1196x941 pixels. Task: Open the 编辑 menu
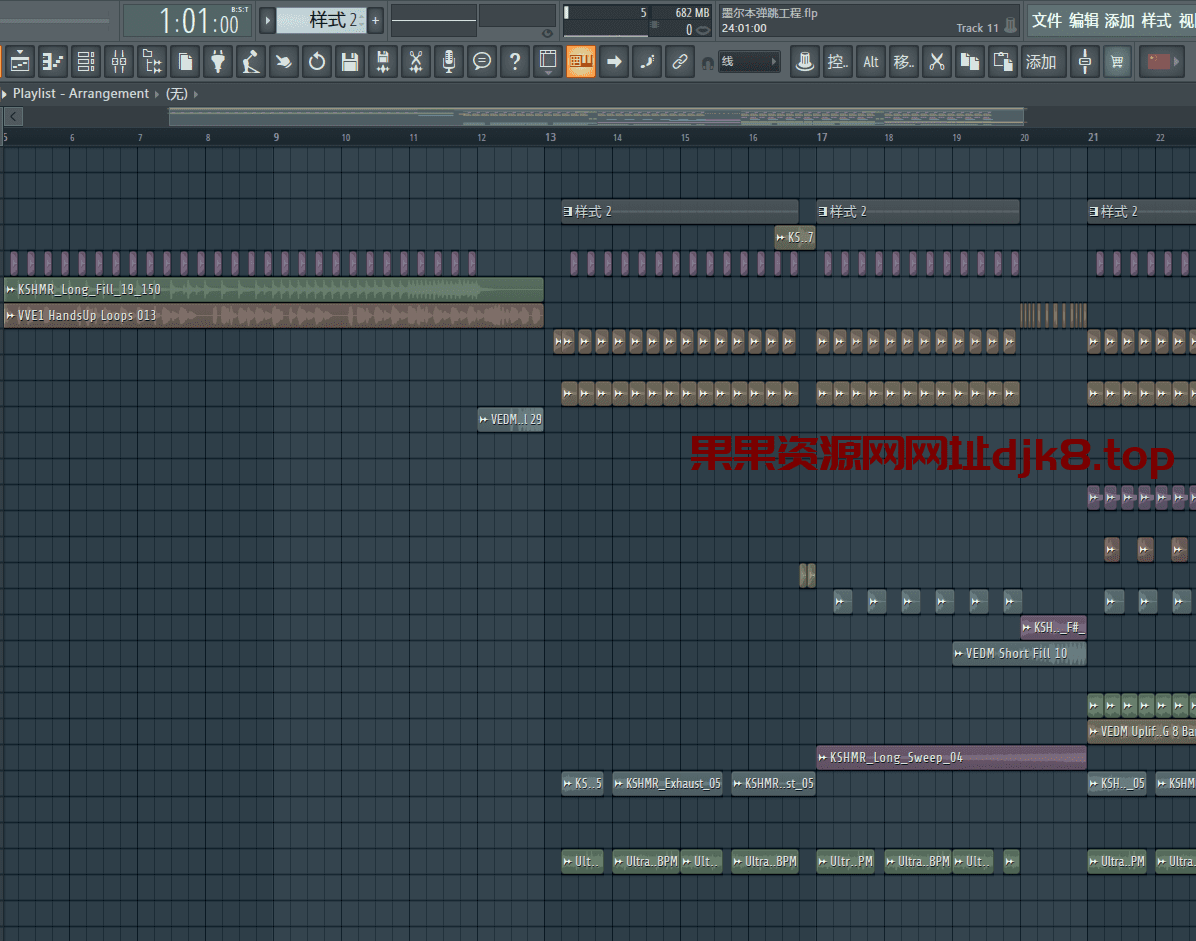click(1083, 20)
